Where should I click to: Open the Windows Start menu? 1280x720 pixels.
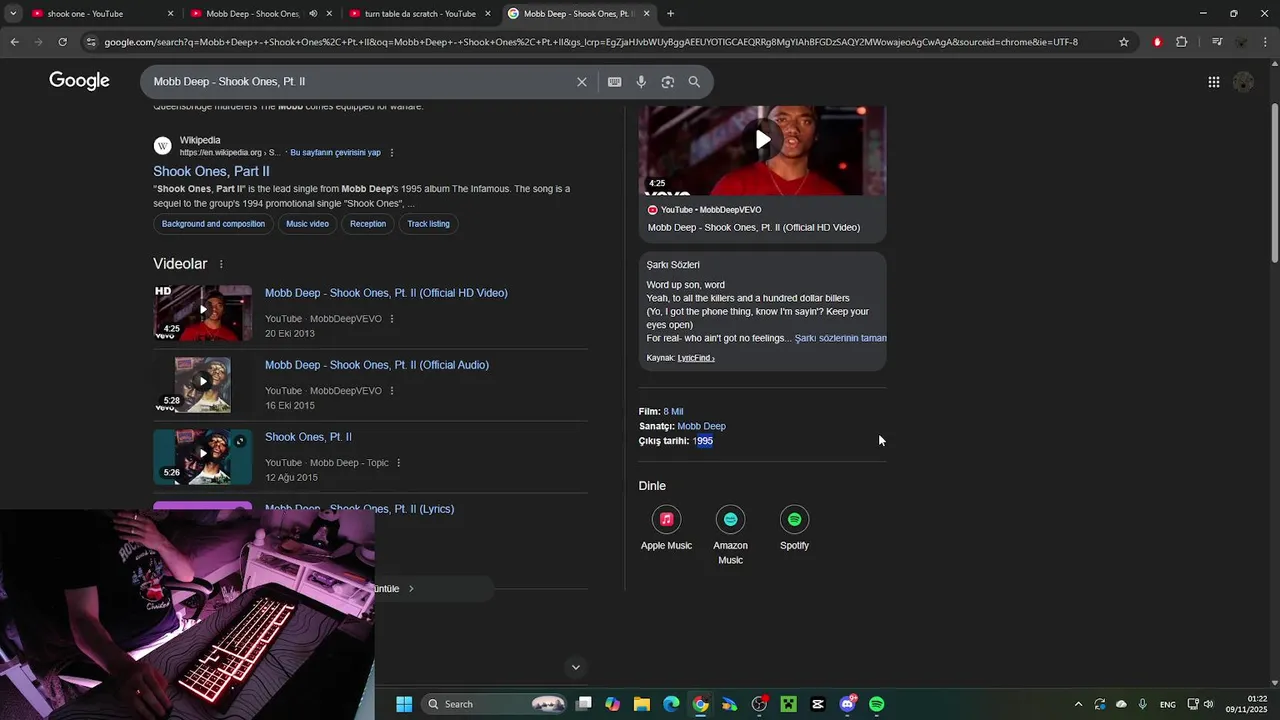tap(404, 704)
